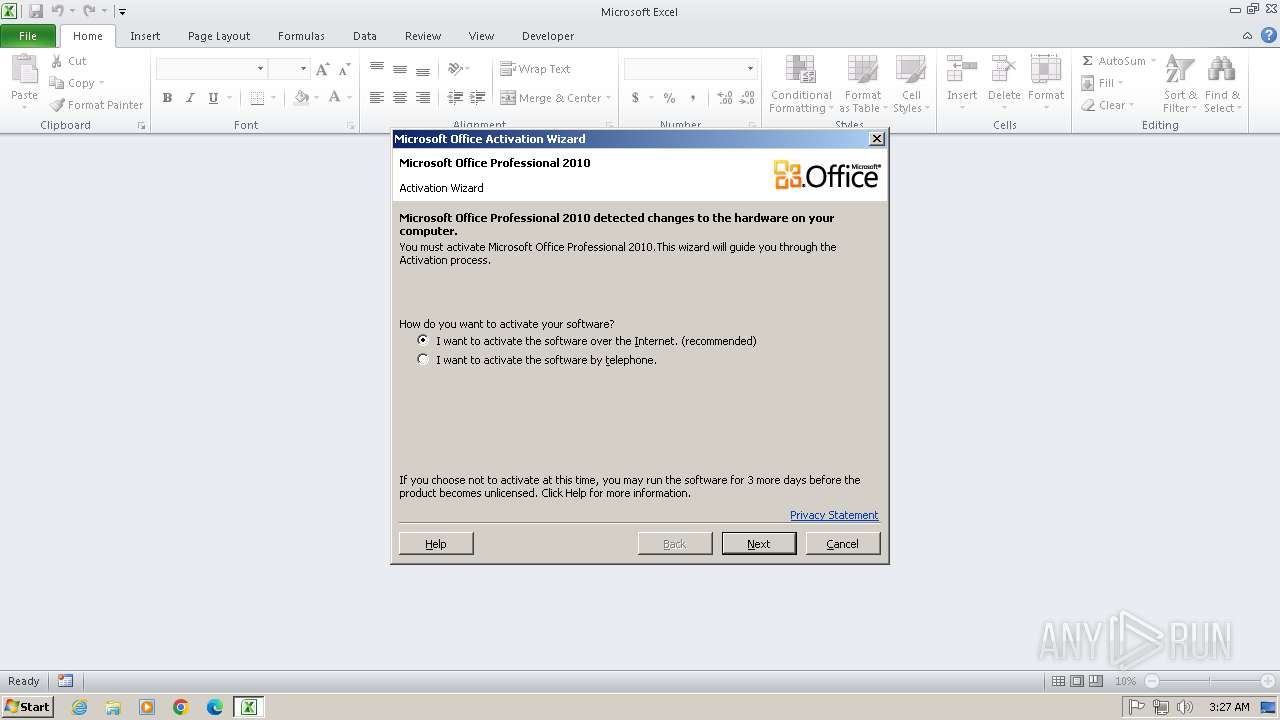This screenshot has height=720, width=1280.
Task: Toggle Bold formatting
Action: pyautogui.click(x=167, y=98)
